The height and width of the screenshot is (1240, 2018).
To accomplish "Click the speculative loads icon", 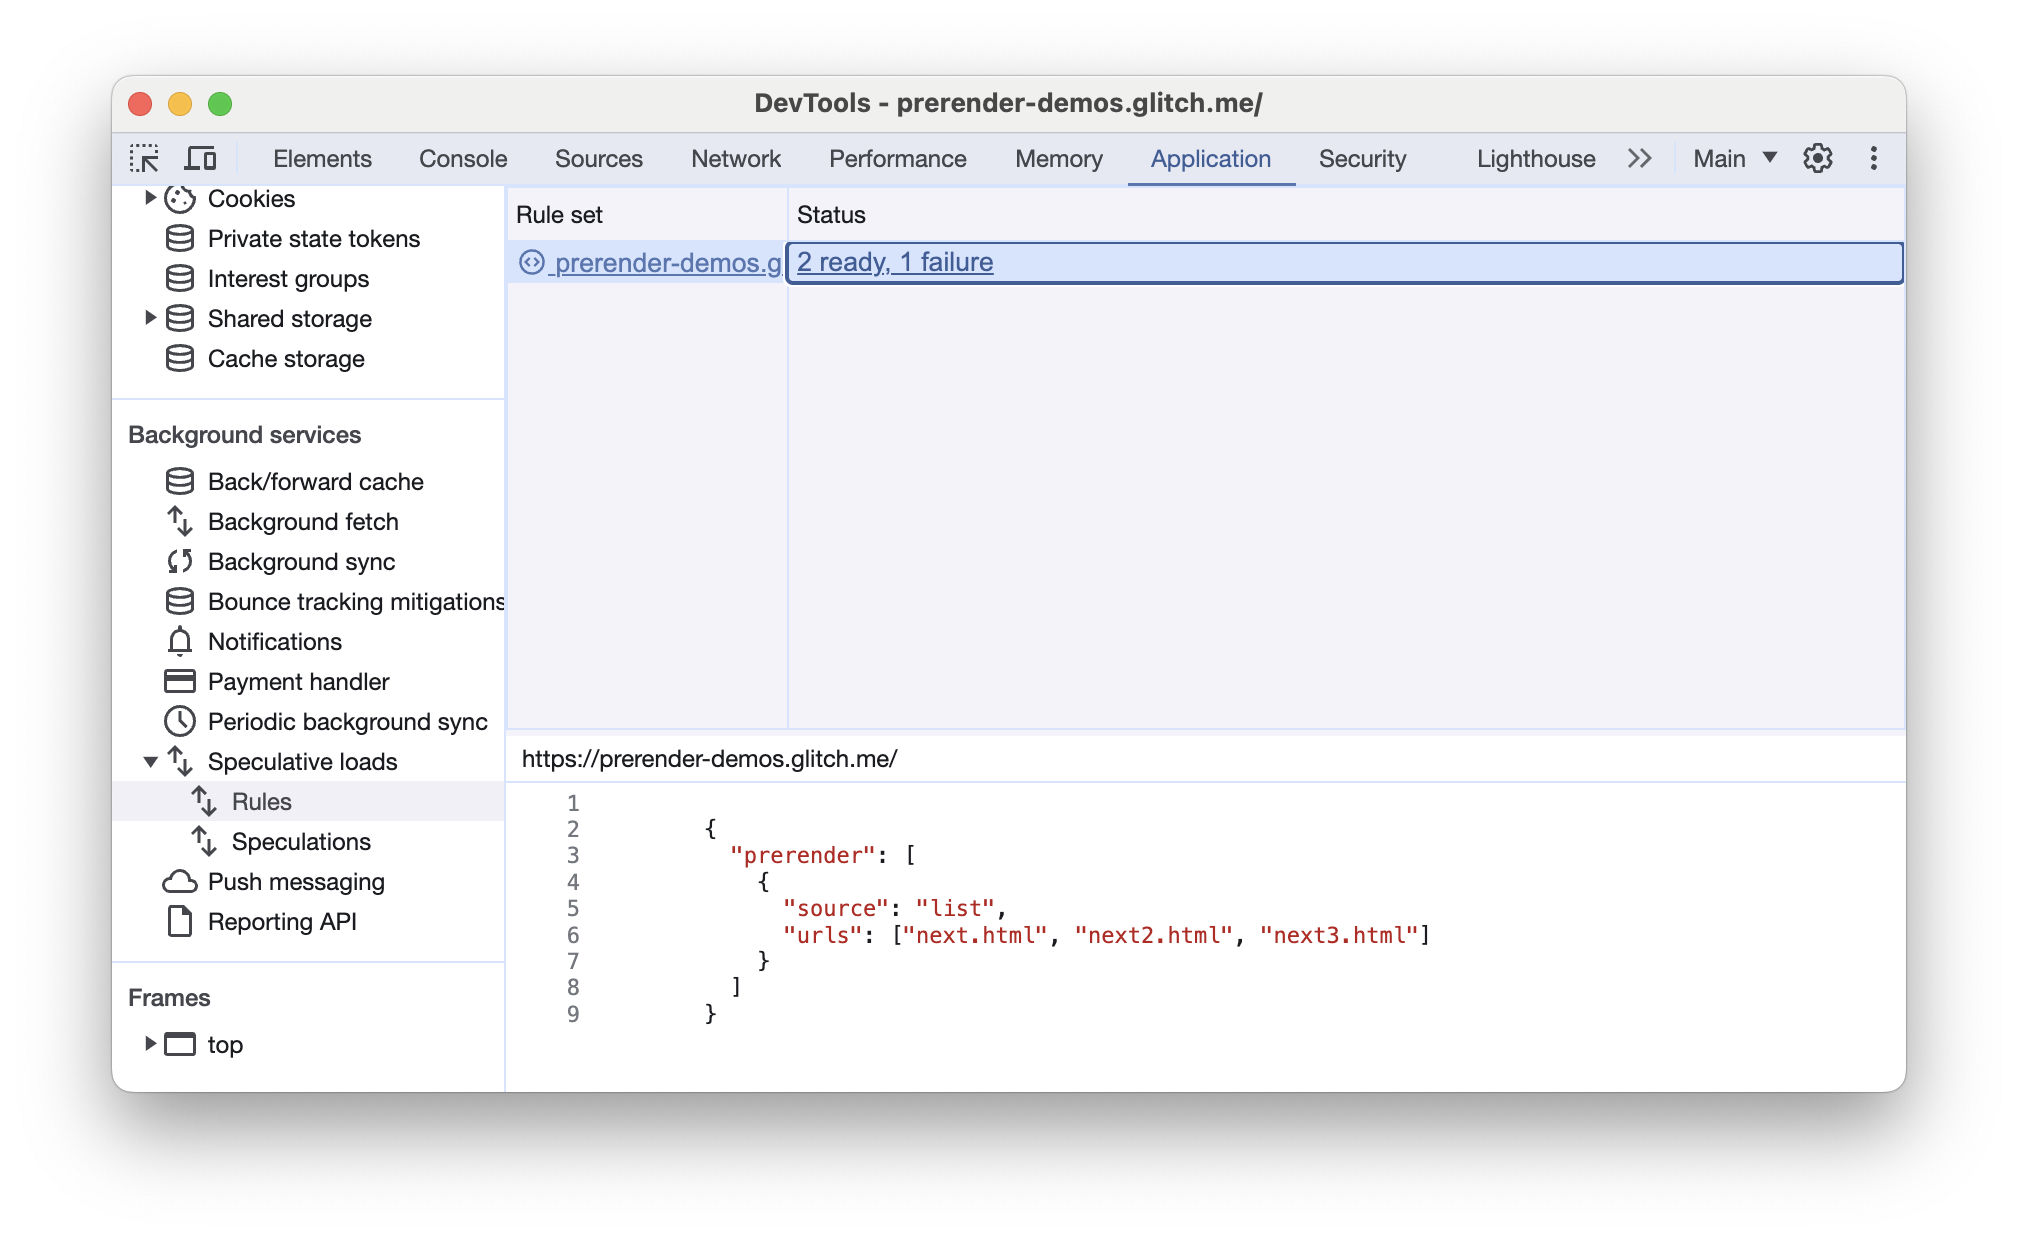I will click(185, 760).
